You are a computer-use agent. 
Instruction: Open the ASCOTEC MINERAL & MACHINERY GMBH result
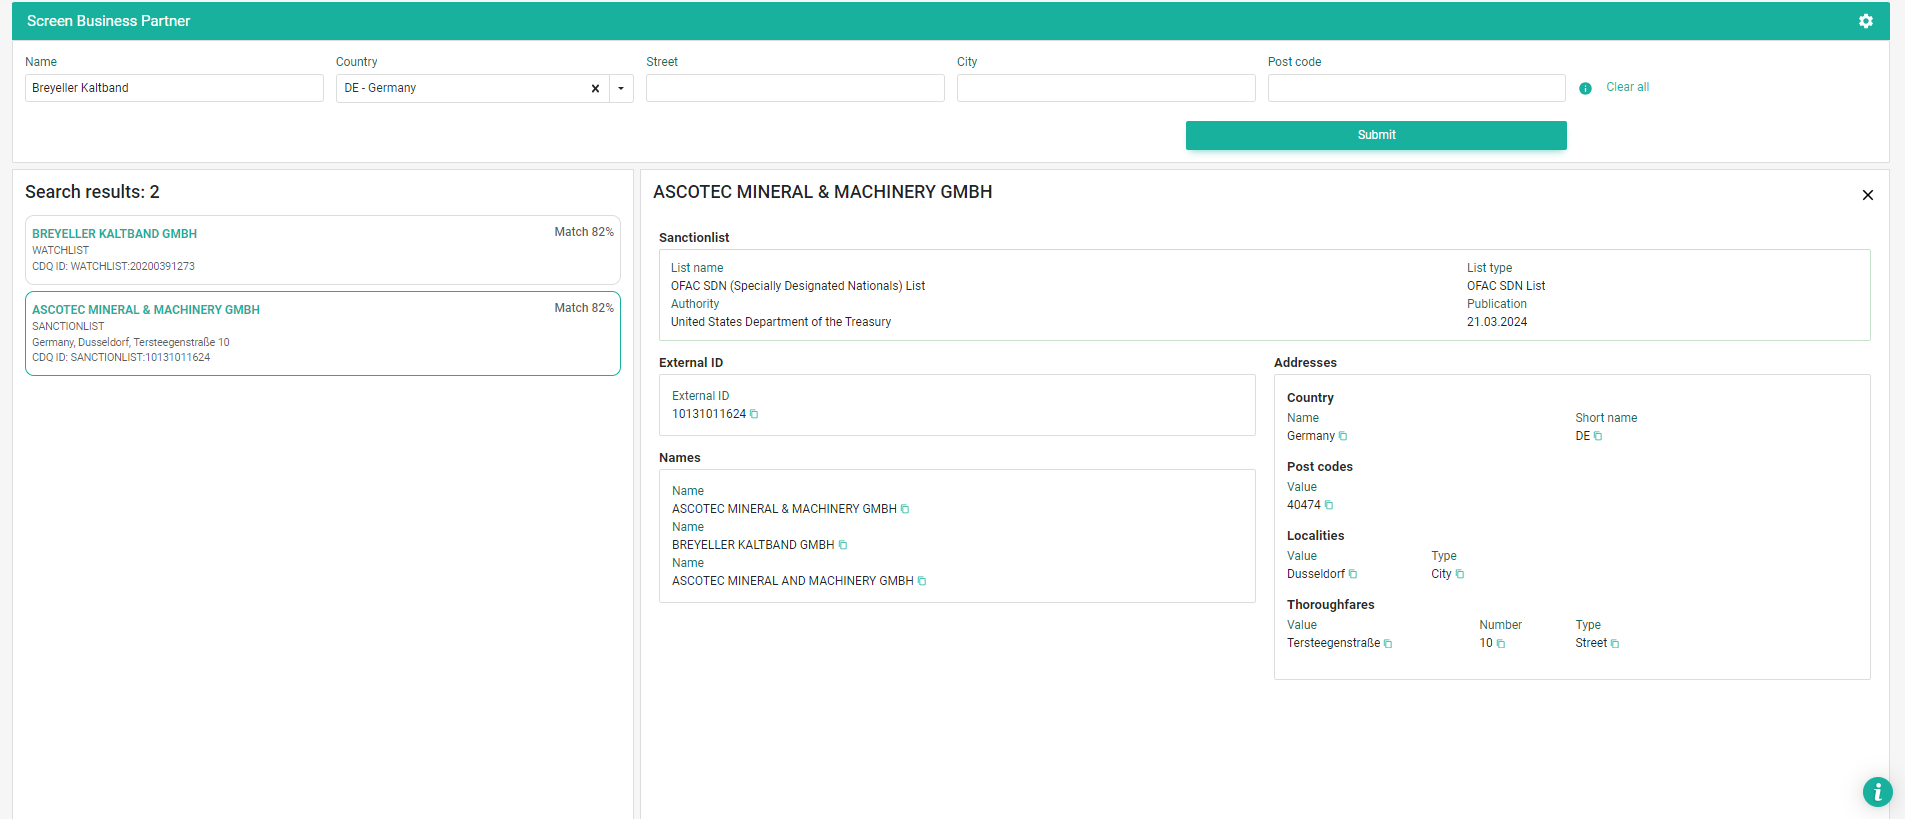point(323,334)
